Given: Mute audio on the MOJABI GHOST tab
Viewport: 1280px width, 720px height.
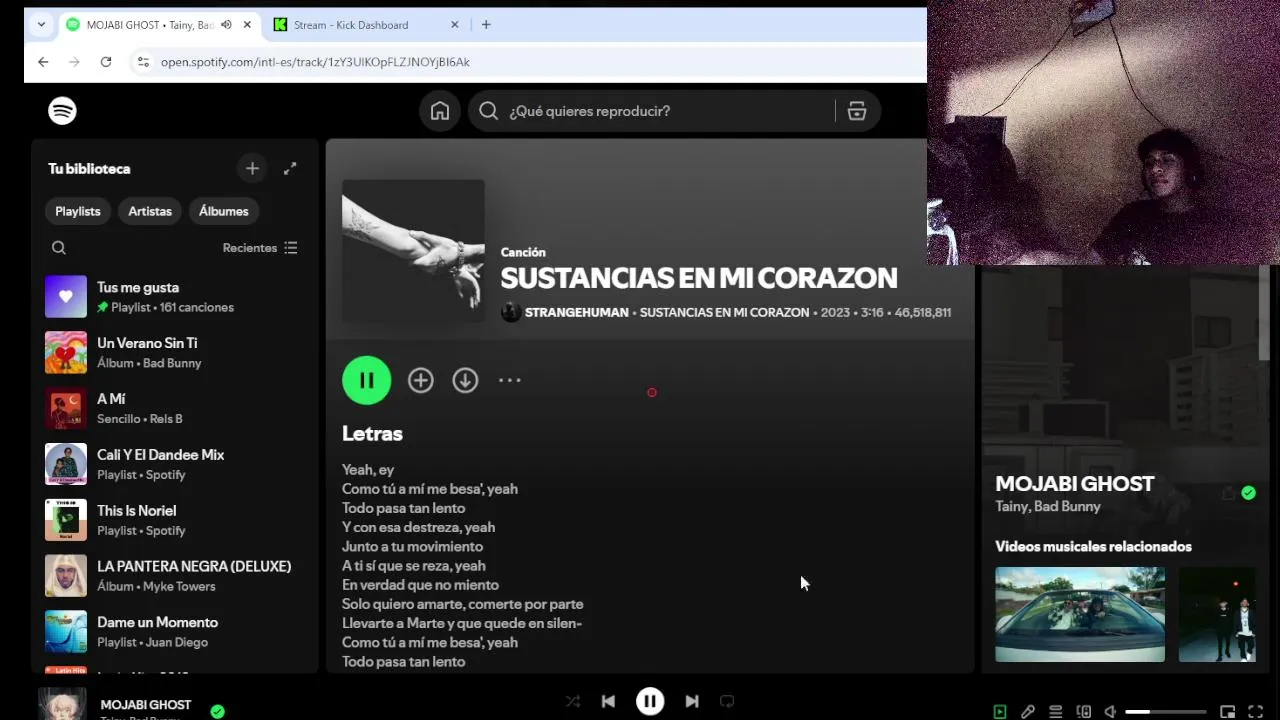Looking at the screenshot, I should [x=226, y=25].
